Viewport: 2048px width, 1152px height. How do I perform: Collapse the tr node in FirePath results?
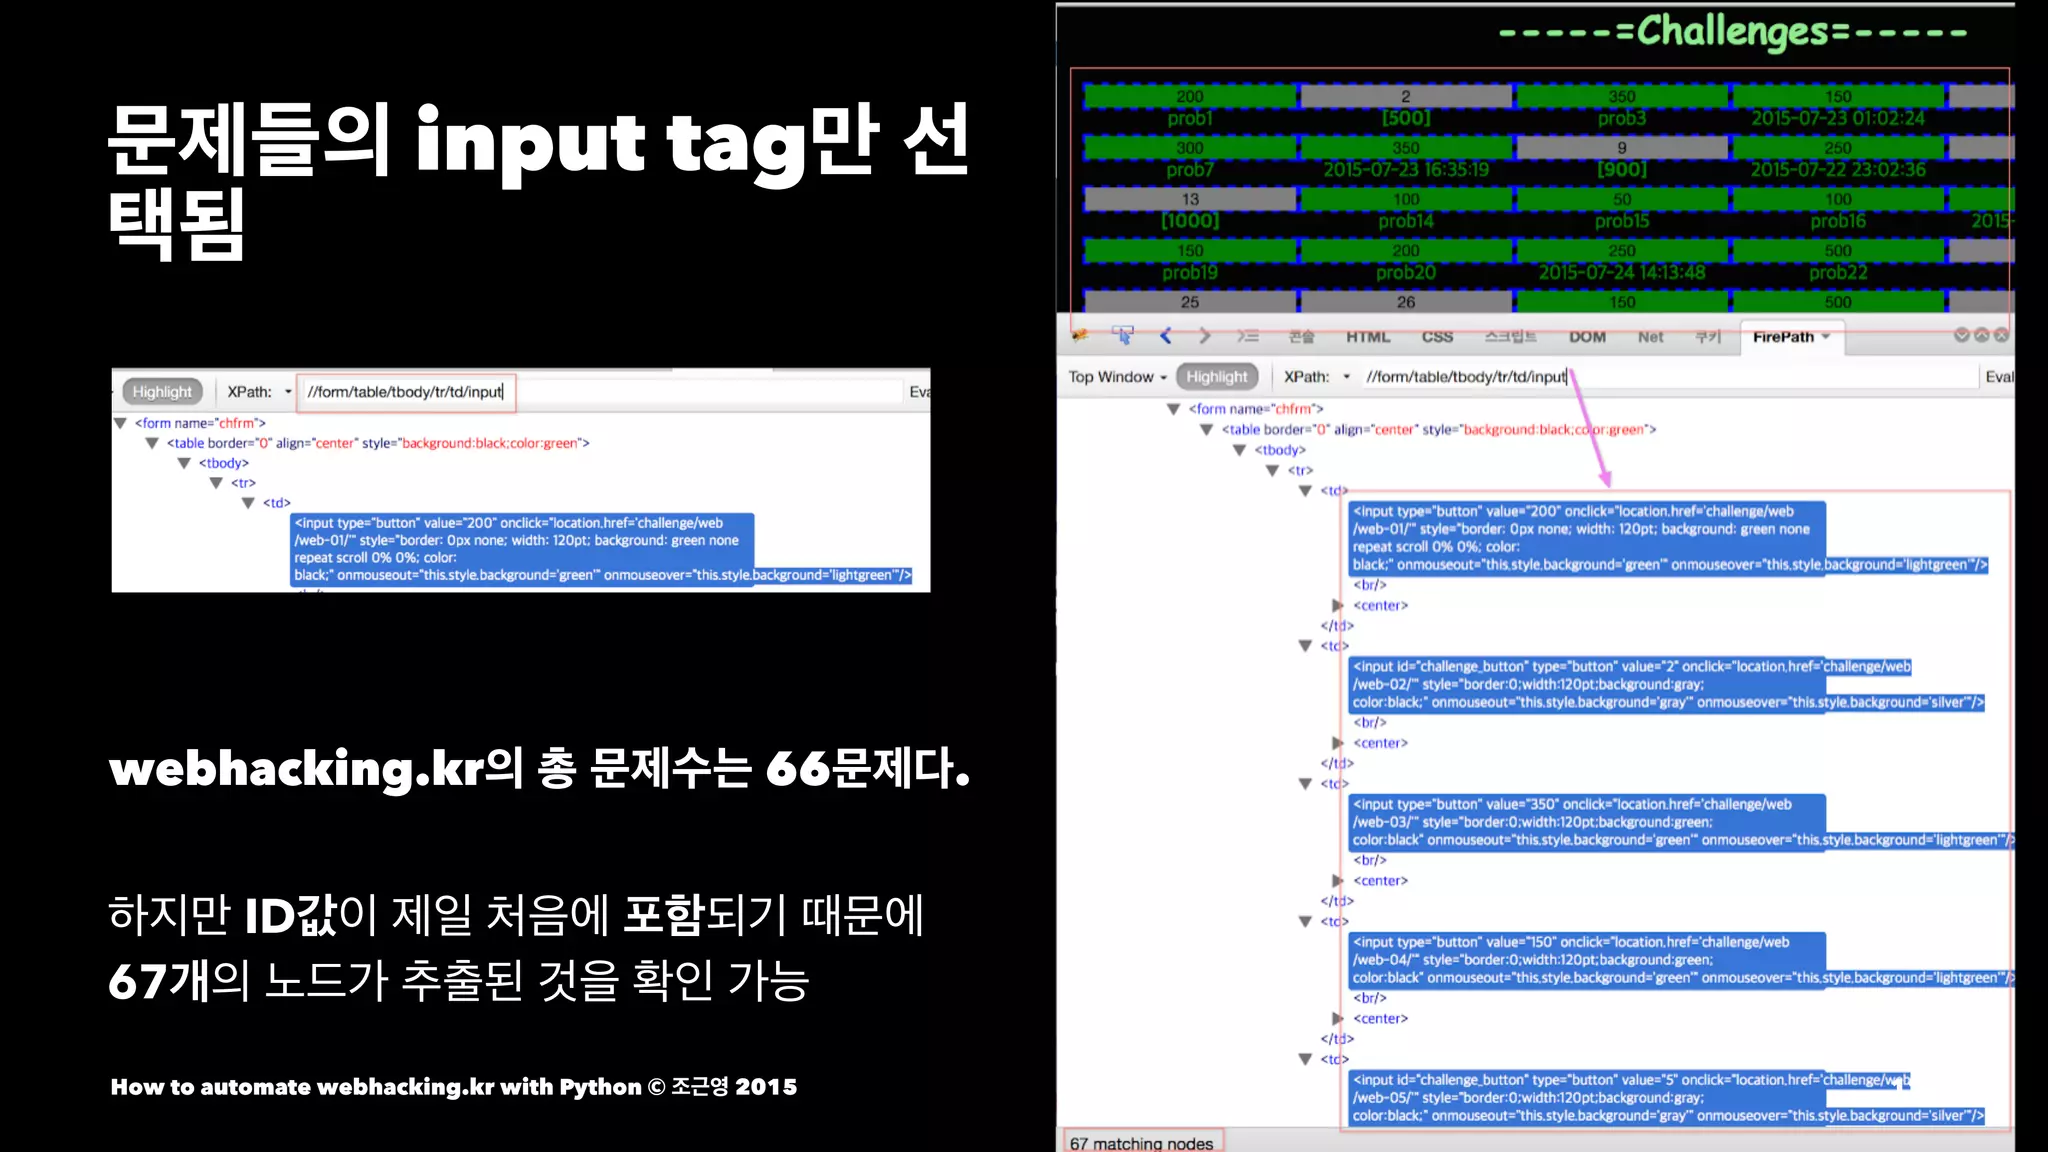pos(1273,471)
